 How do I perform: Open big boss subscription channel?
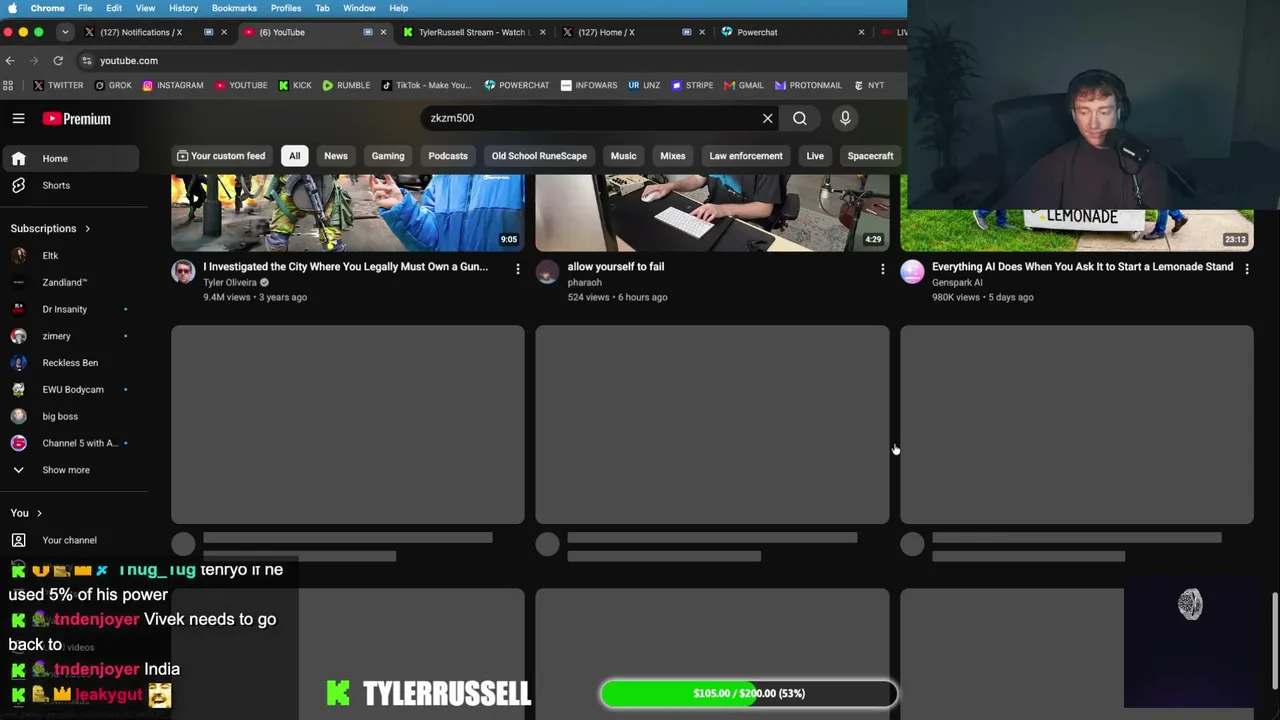coord(70,416)
